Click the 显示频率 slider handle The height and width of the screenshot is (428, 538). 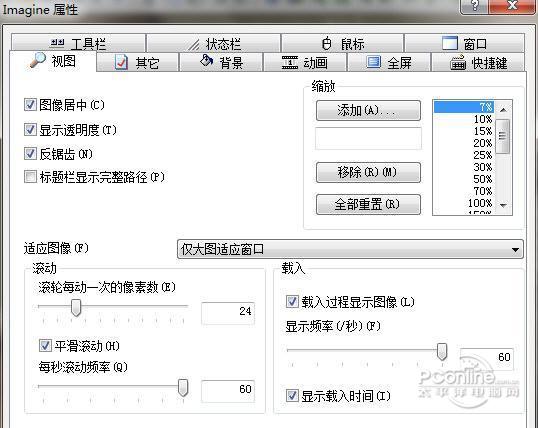tap(442, 351)
